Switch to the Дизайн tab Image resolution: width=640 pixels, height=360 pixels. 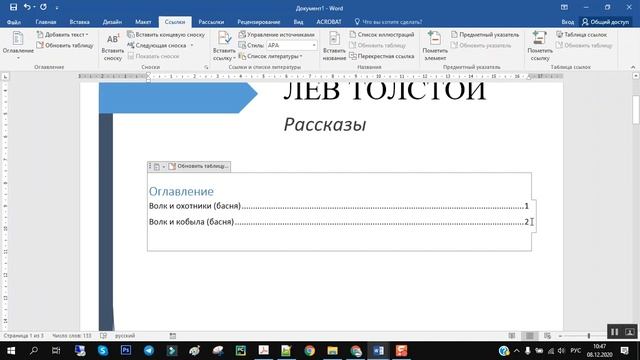point(112,22)
